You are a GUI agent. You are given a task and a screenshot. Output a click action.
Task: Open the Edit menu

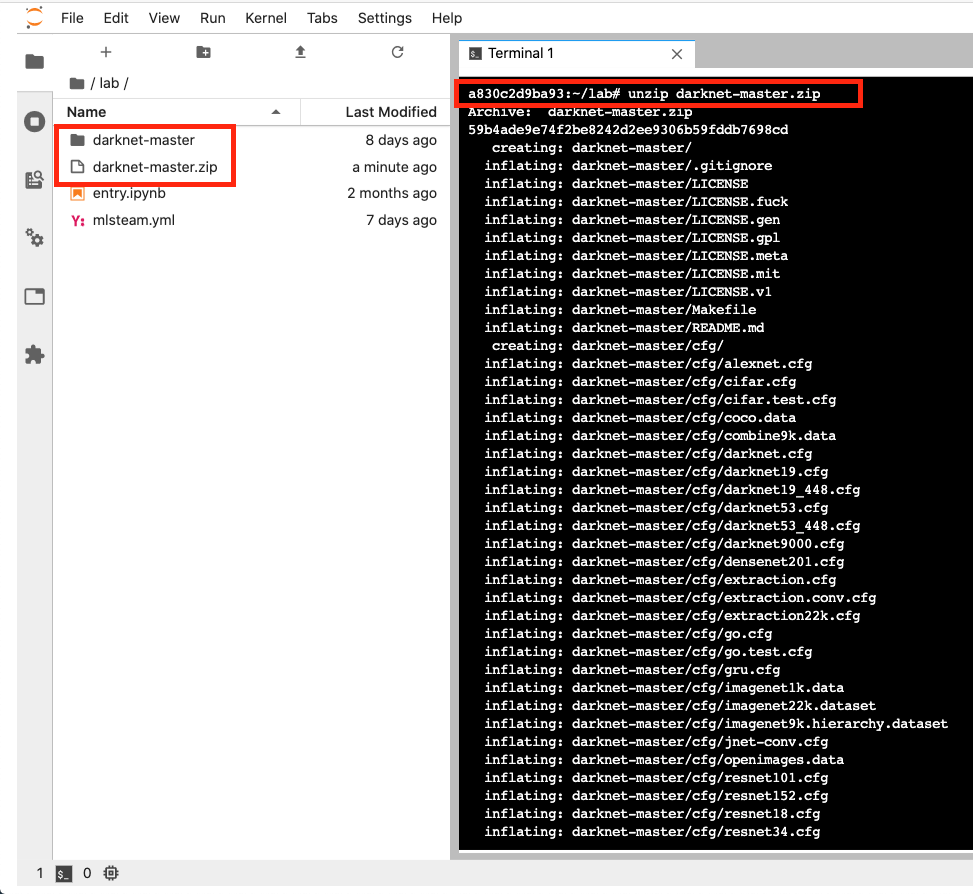116,18
